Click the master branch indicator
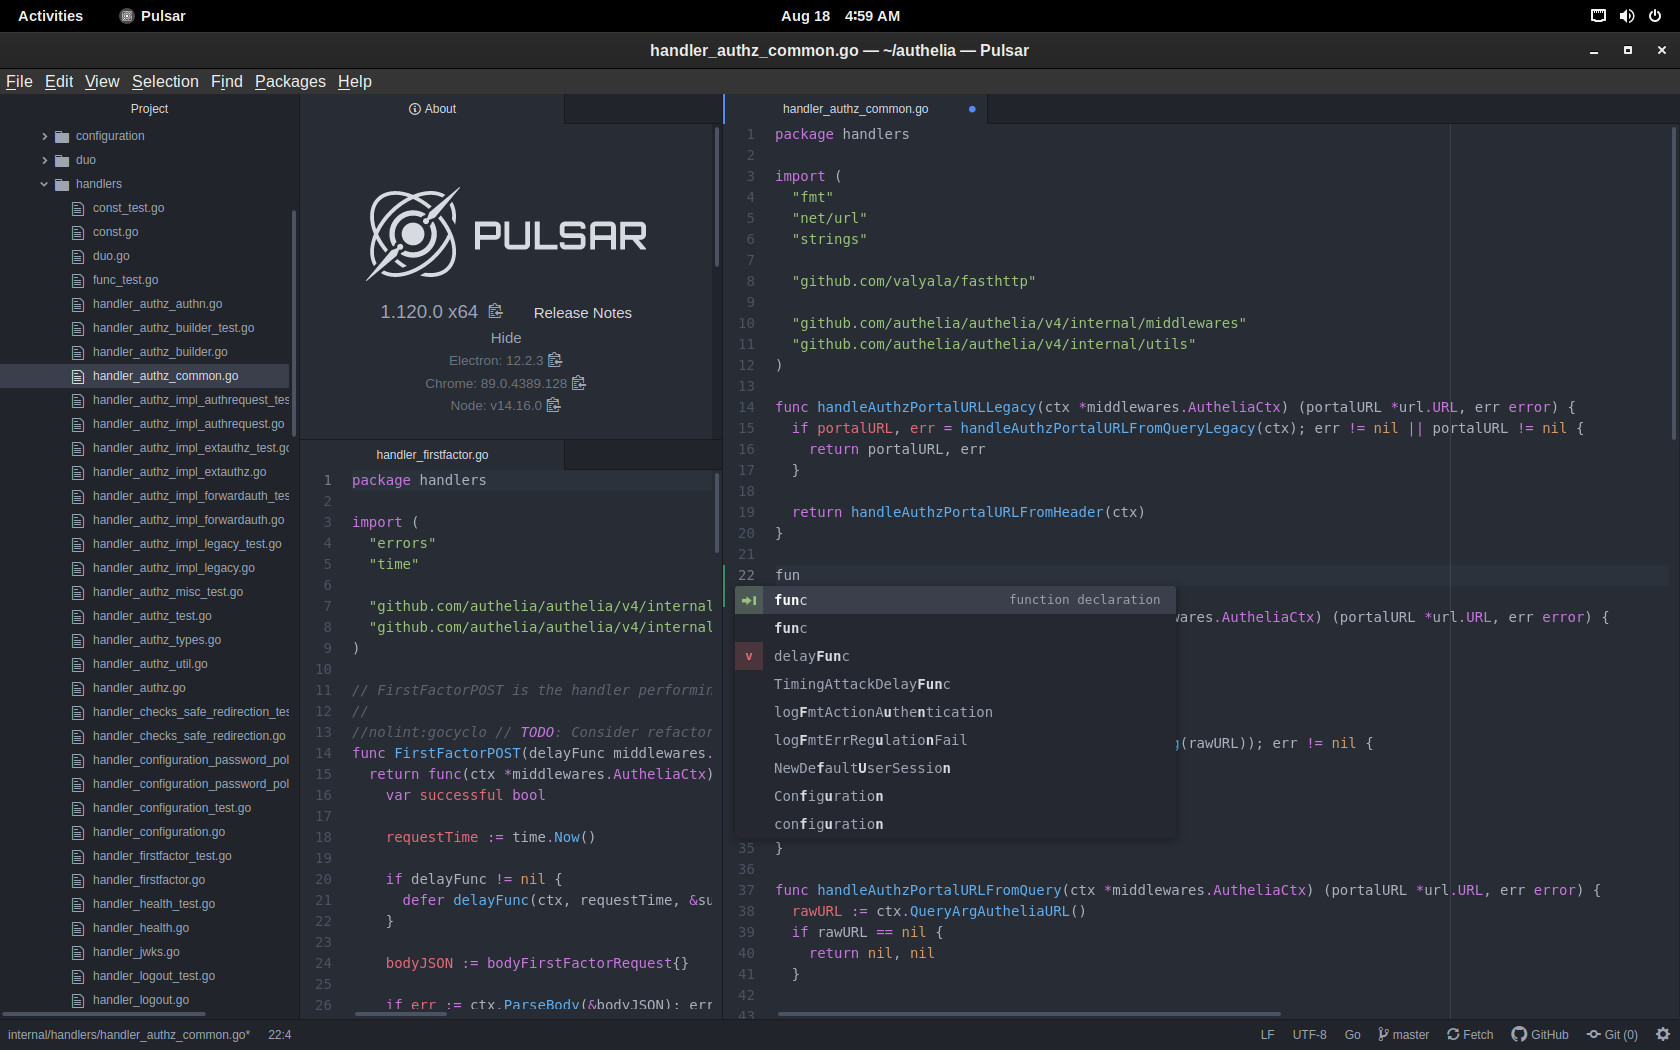The height and width of the screenshot is (1050, 1680). pos(1403,1035)
